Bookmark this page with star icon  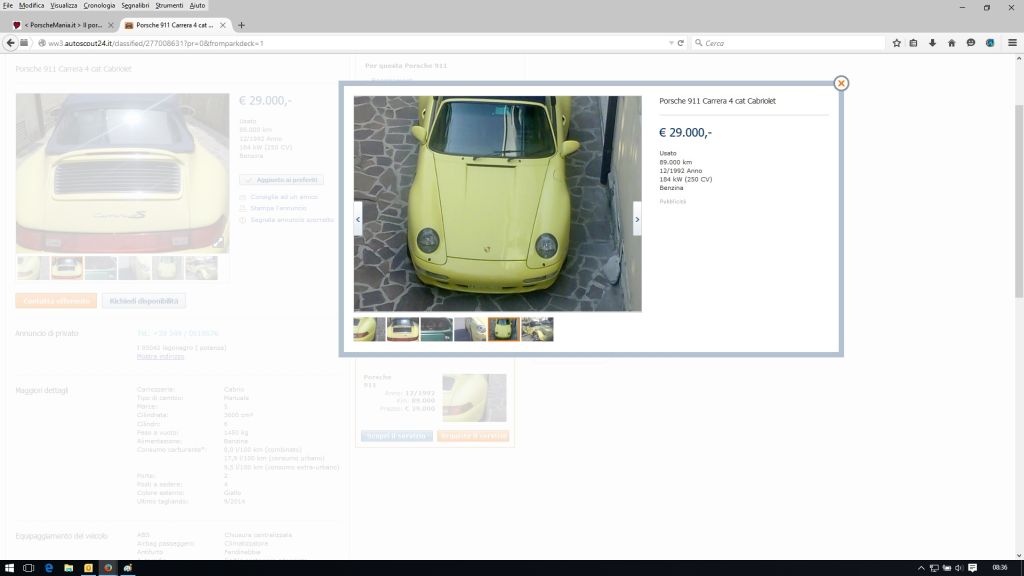click(897, 43)
